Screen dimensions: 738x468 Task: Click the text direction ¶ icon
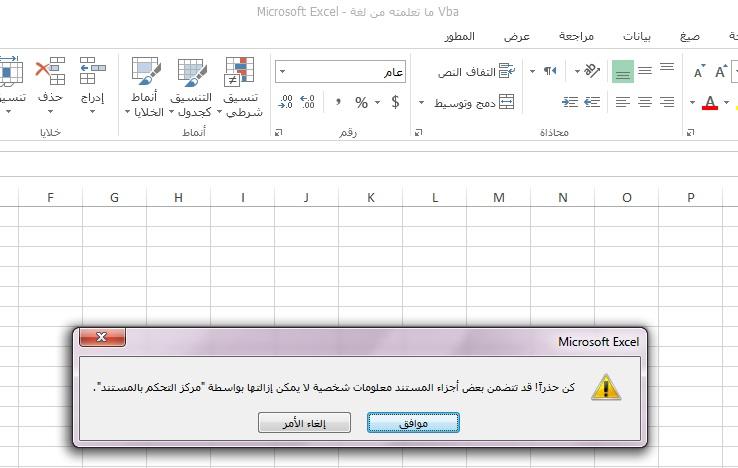pyautogui.click(x=550, y=71)
